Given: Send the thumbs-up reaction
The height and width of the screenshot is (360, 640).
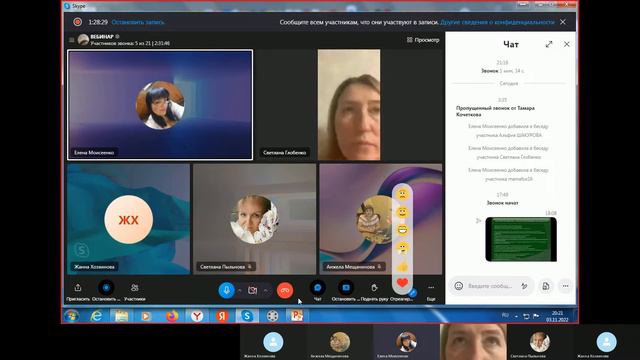Looking at the screenshot, I should click(402, 267).
